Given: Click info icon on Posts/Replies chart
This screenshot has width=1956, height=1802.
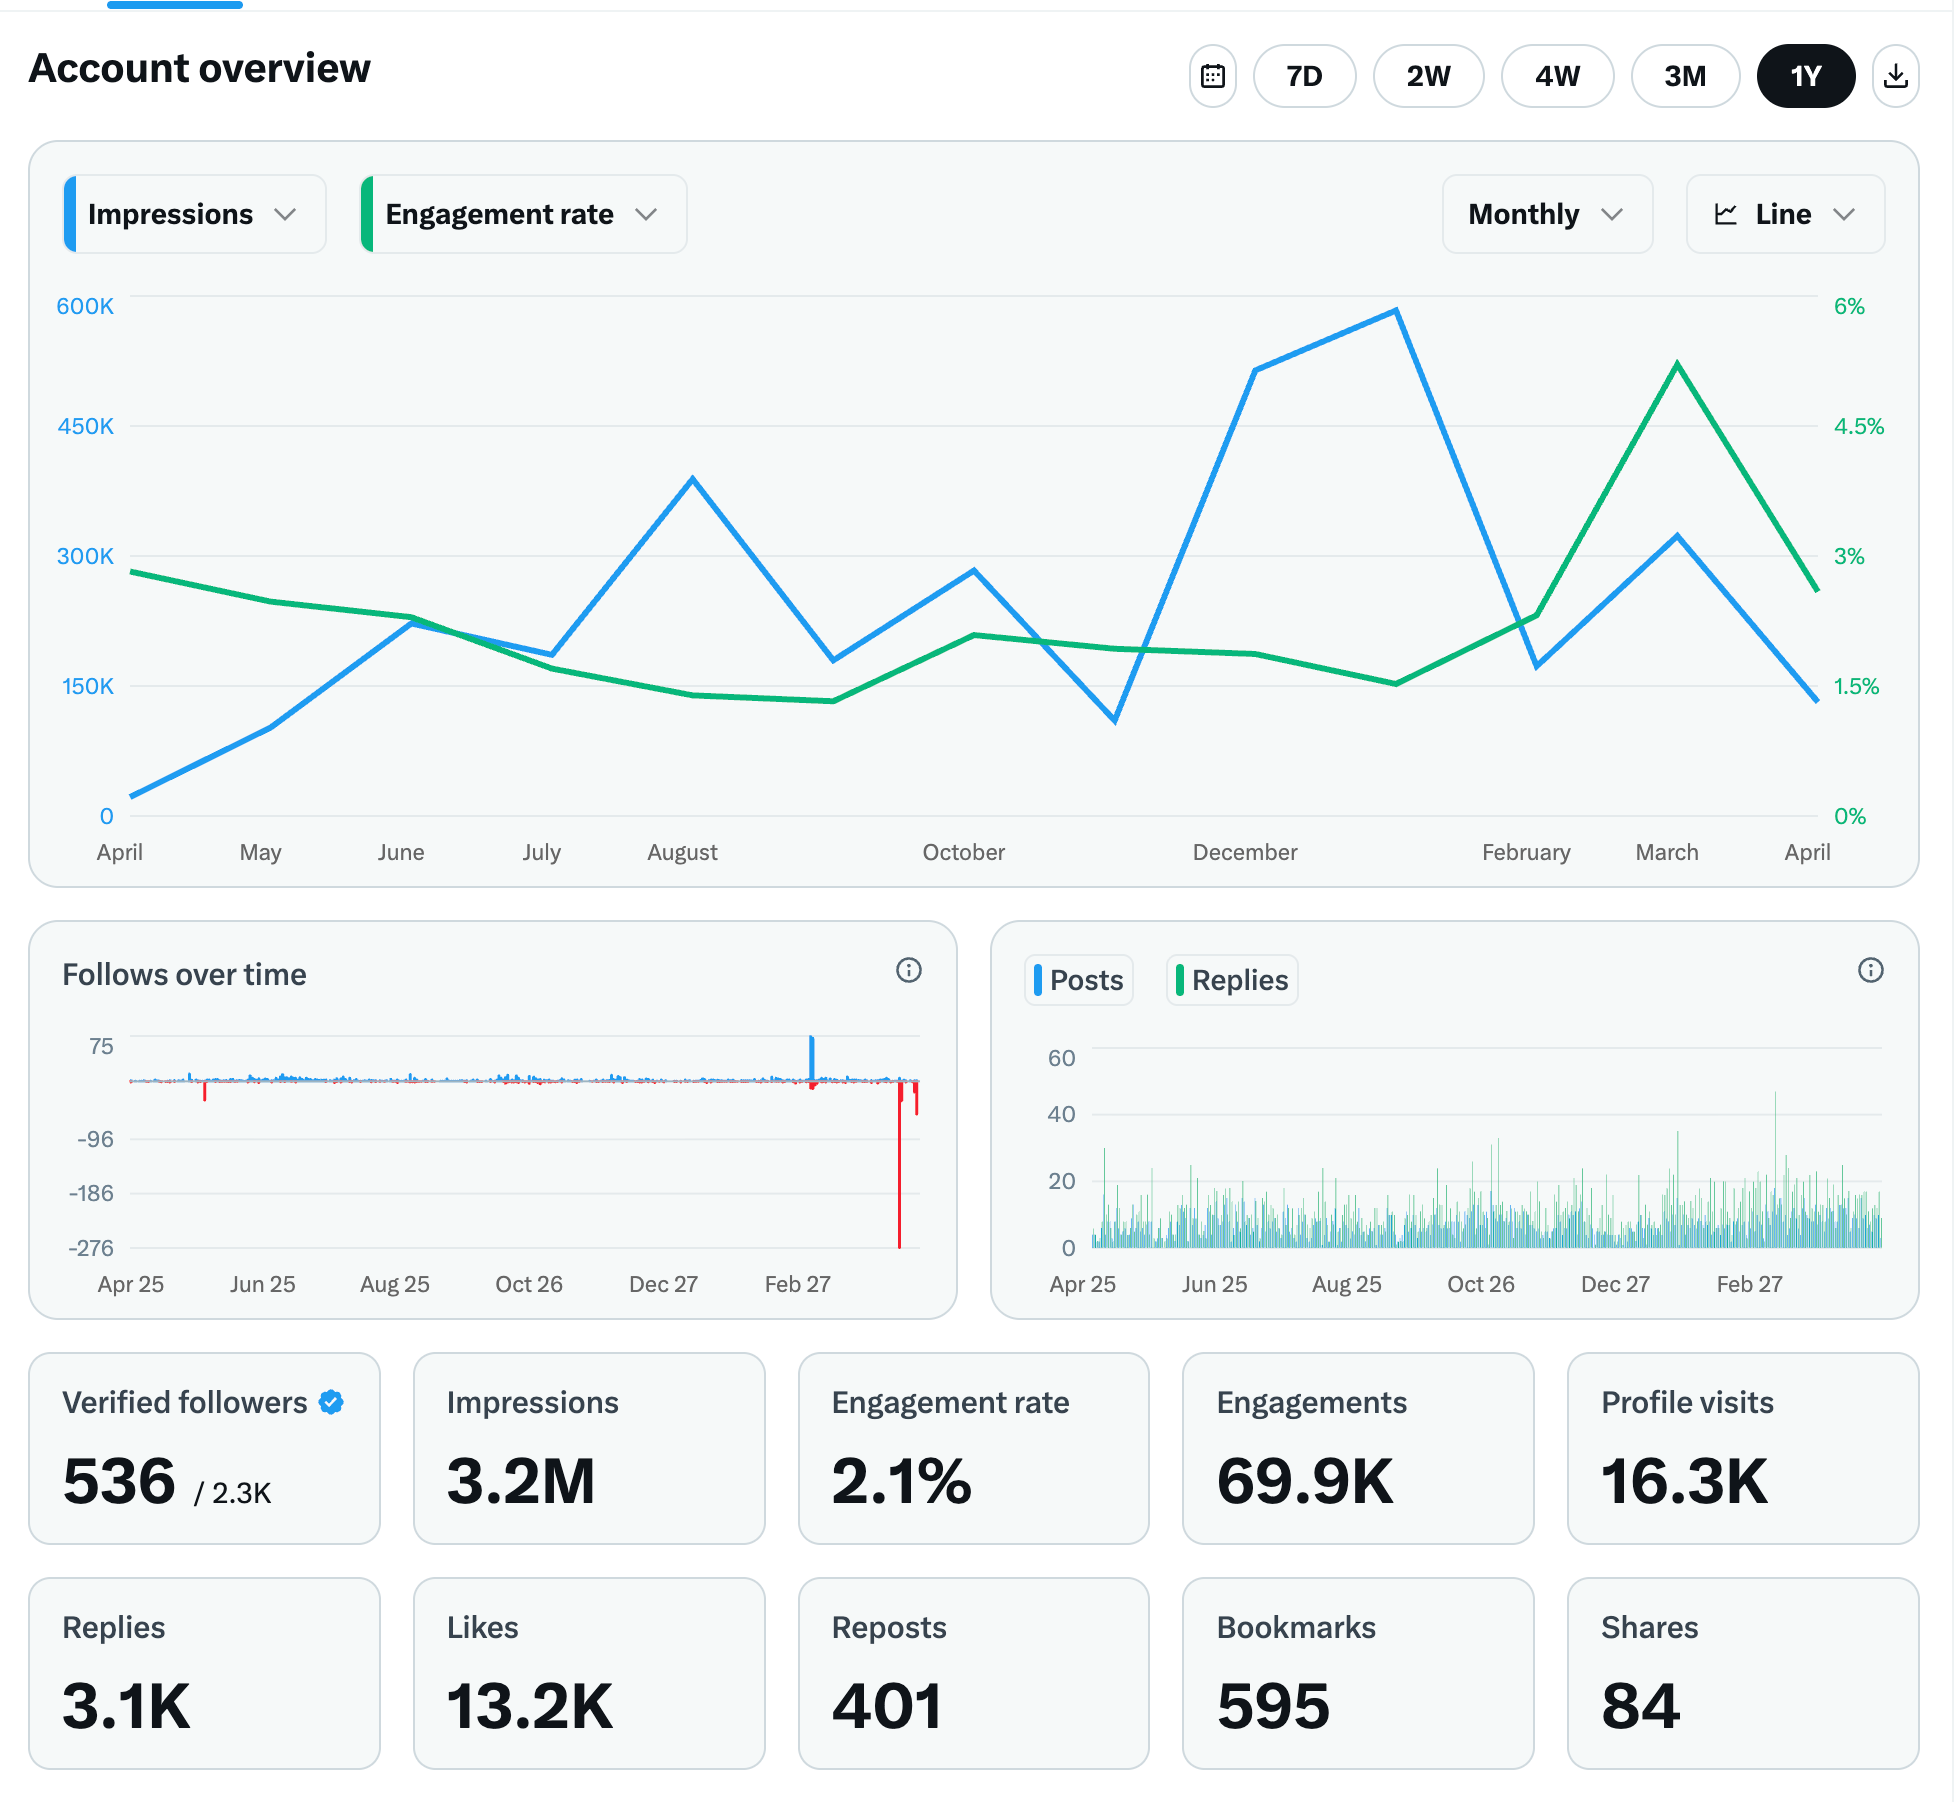Looking at the screenshot, I should [x=1870, y=970].
